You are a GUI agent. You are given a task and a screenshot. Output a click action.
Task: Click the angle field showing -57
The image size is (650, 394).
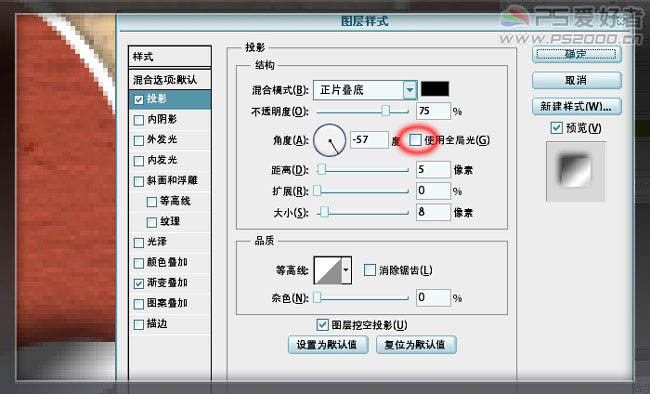pyautogui.click(x=369, y=140)
